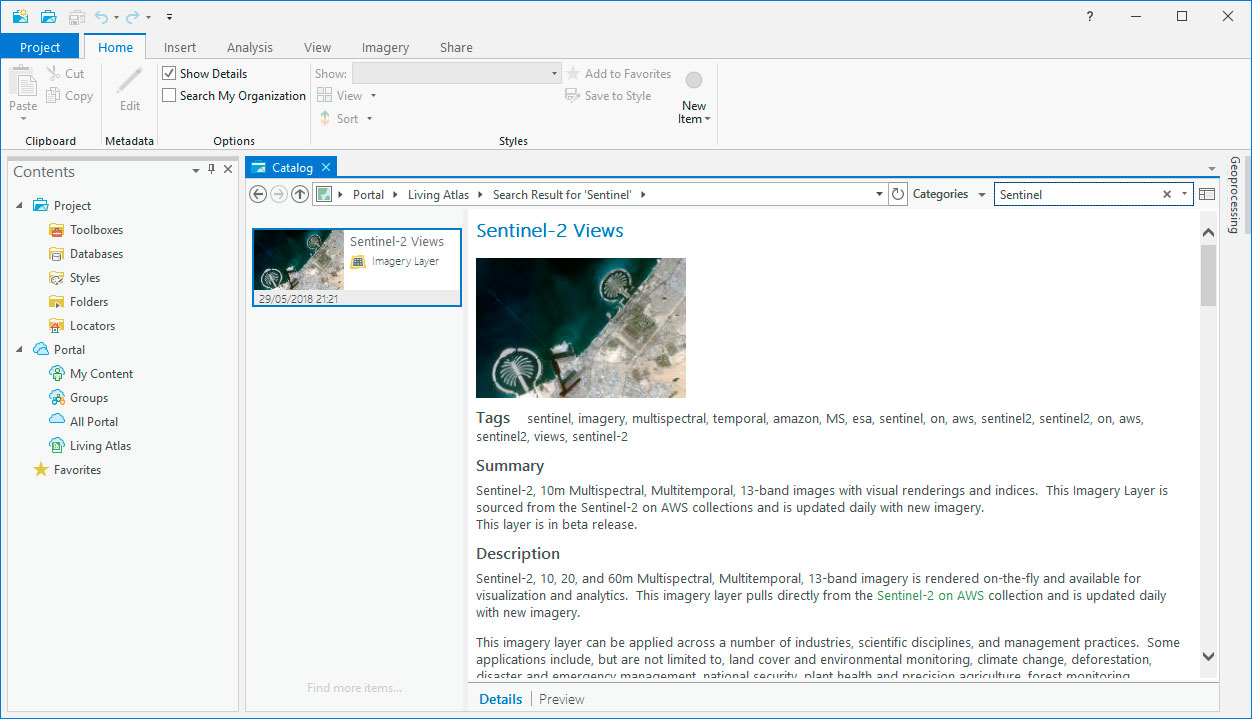Enable Search My Organization checkbox
Viewport: 1252px width, 719px height.
(x=170, y=96)
